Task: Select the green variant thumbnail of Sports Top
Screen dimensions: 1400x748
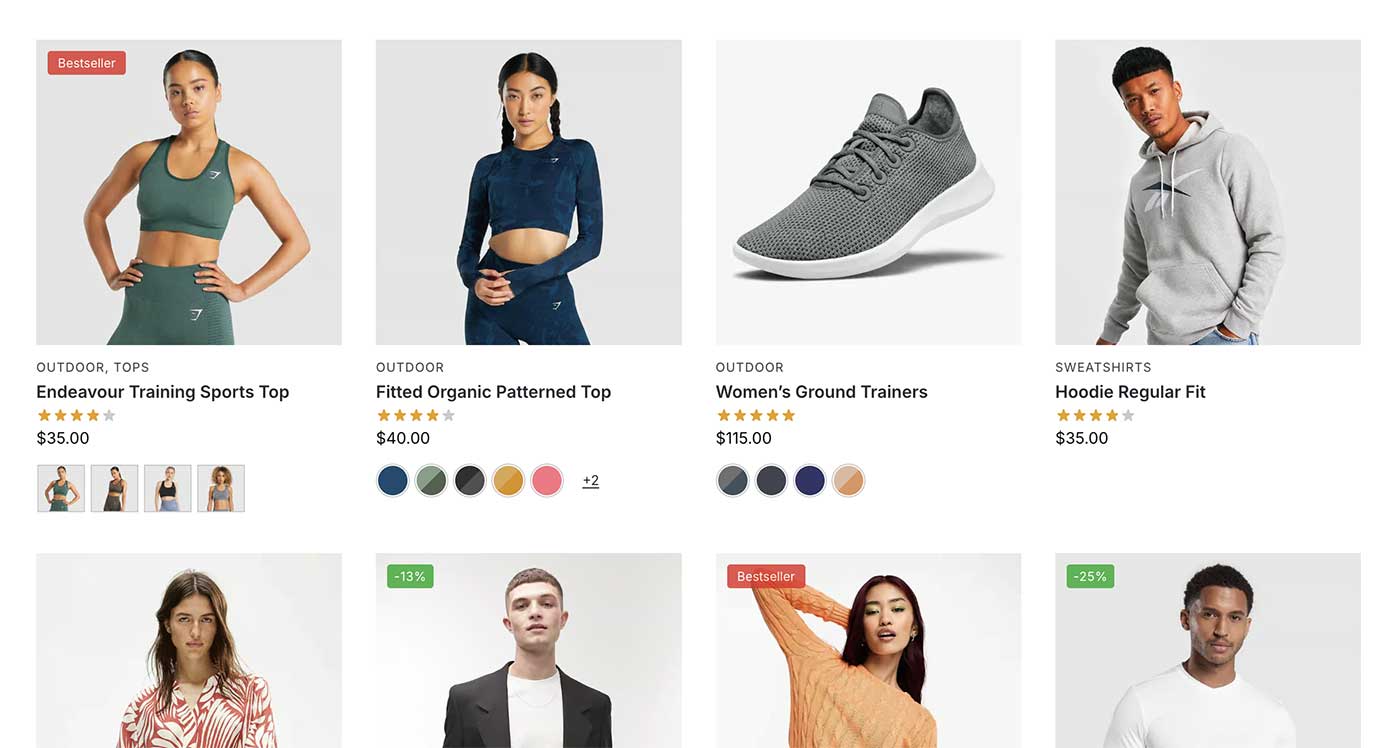Action: 61,488
